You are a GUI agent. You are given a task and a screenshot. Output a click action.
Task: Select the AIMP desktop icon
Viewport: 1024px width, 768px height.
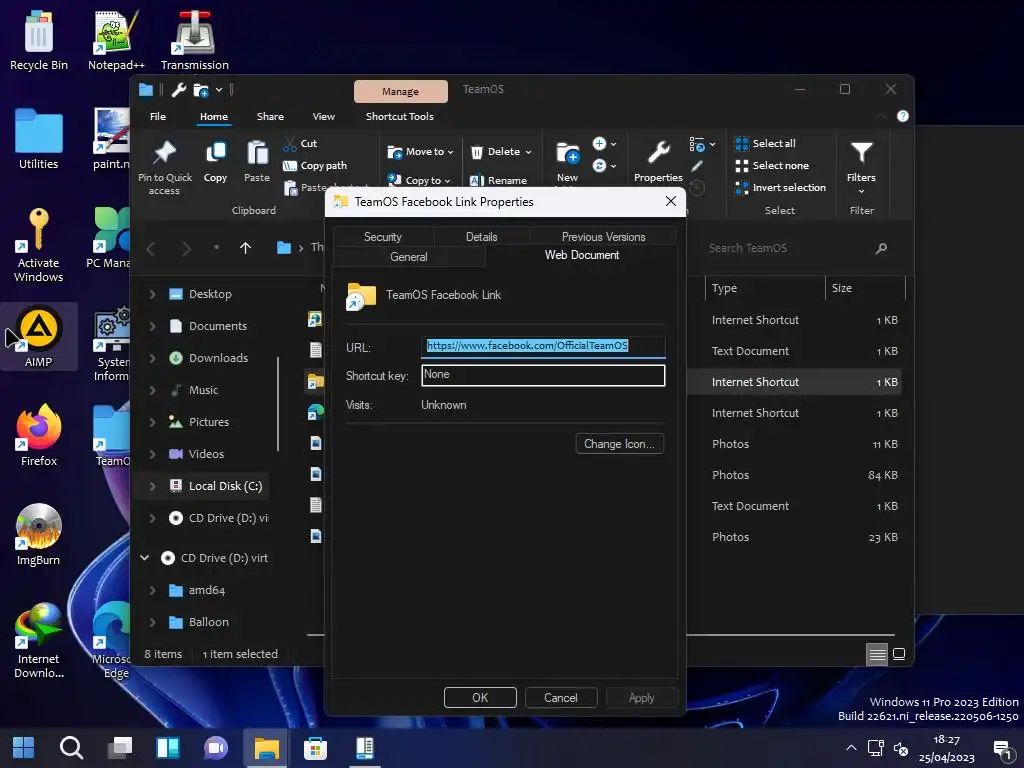39,336
